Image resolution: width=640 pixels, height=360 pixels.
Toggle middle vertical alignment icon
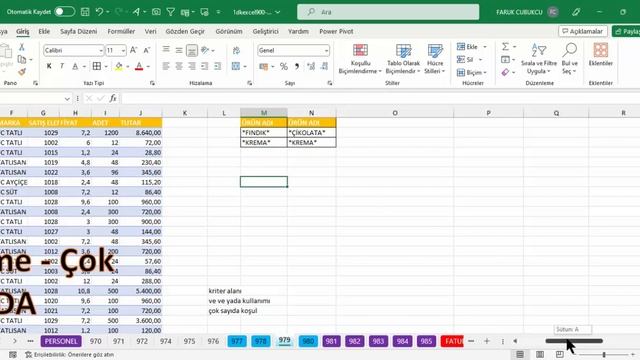point(179,50)
